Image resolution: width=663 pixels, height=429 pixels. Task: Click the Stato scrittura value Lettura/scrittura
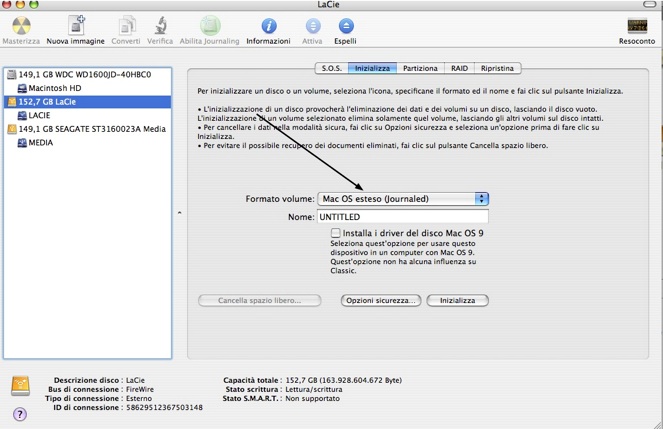pos(314,389)
